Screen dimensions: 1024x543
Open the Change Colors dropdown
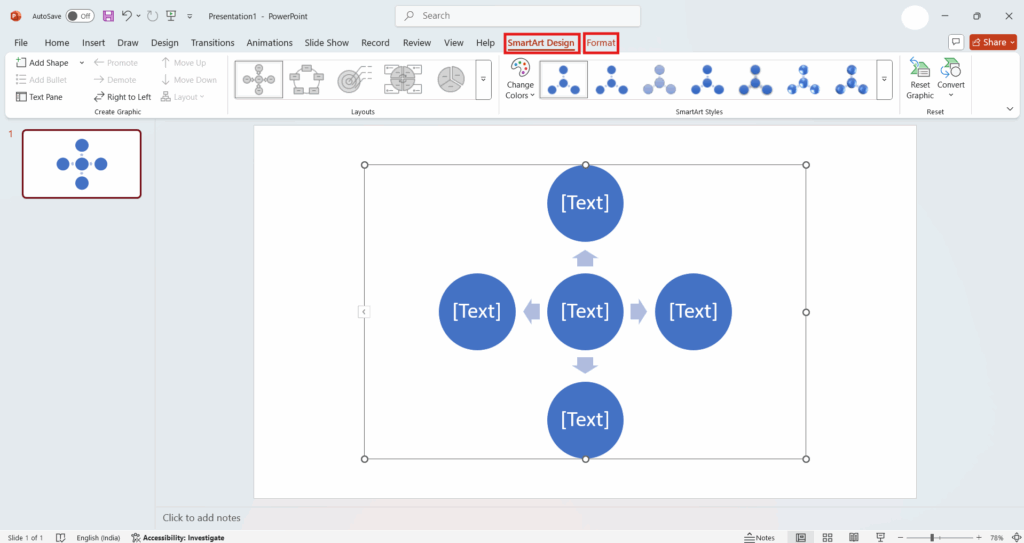click(x=520, y=79)
